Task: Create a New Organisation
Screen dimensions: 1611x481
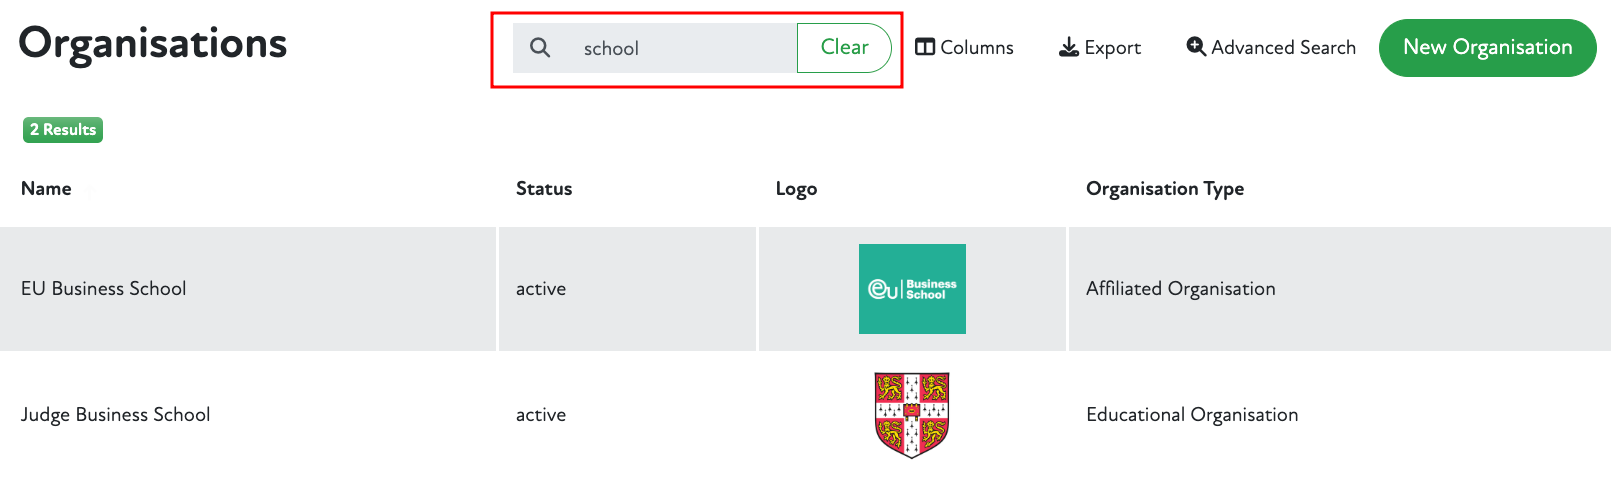Action: [x=1487, y=48]
